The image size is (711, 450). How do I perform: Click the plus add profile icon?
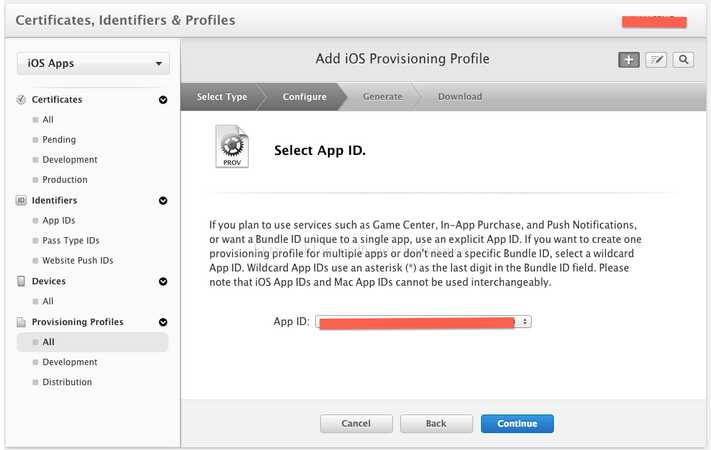click(x=628, y=59)
